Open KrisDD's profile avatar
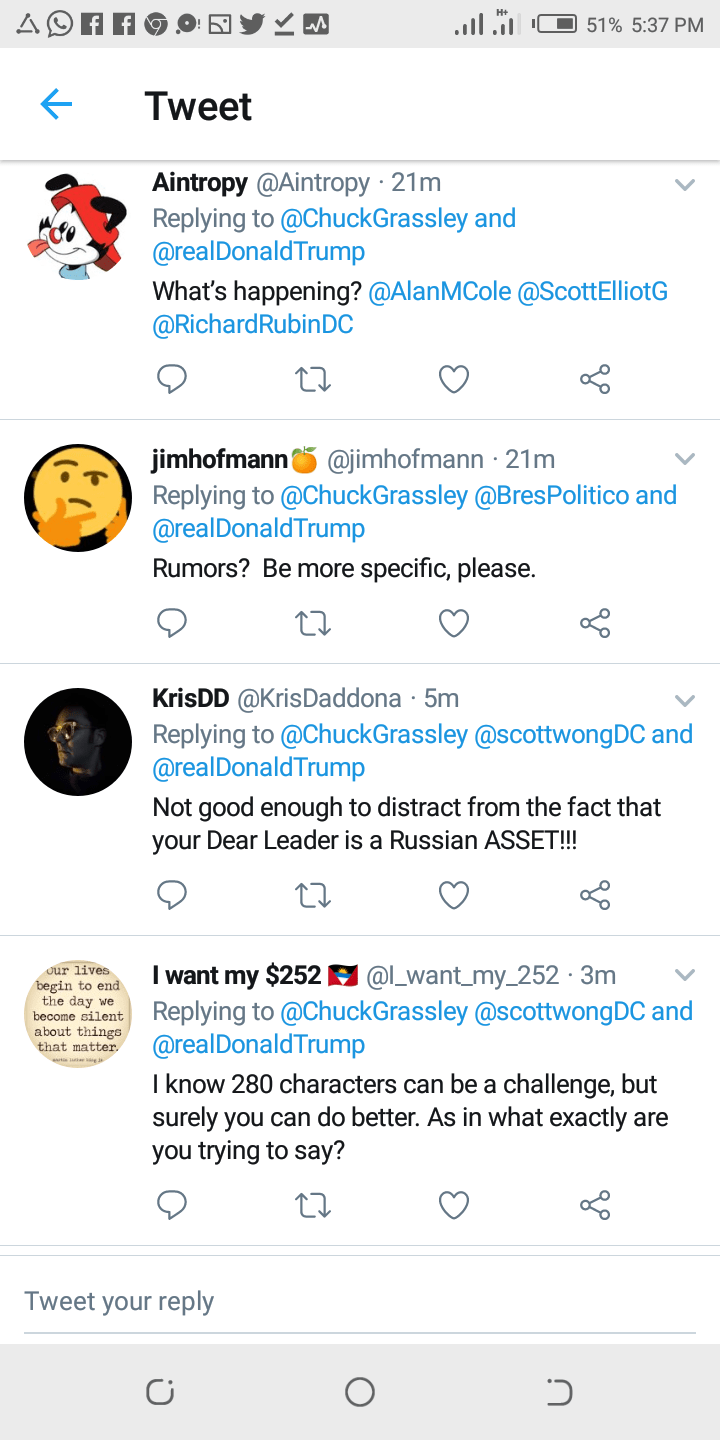Screen dimensions: 720x1440 click(x=78, y=742)
